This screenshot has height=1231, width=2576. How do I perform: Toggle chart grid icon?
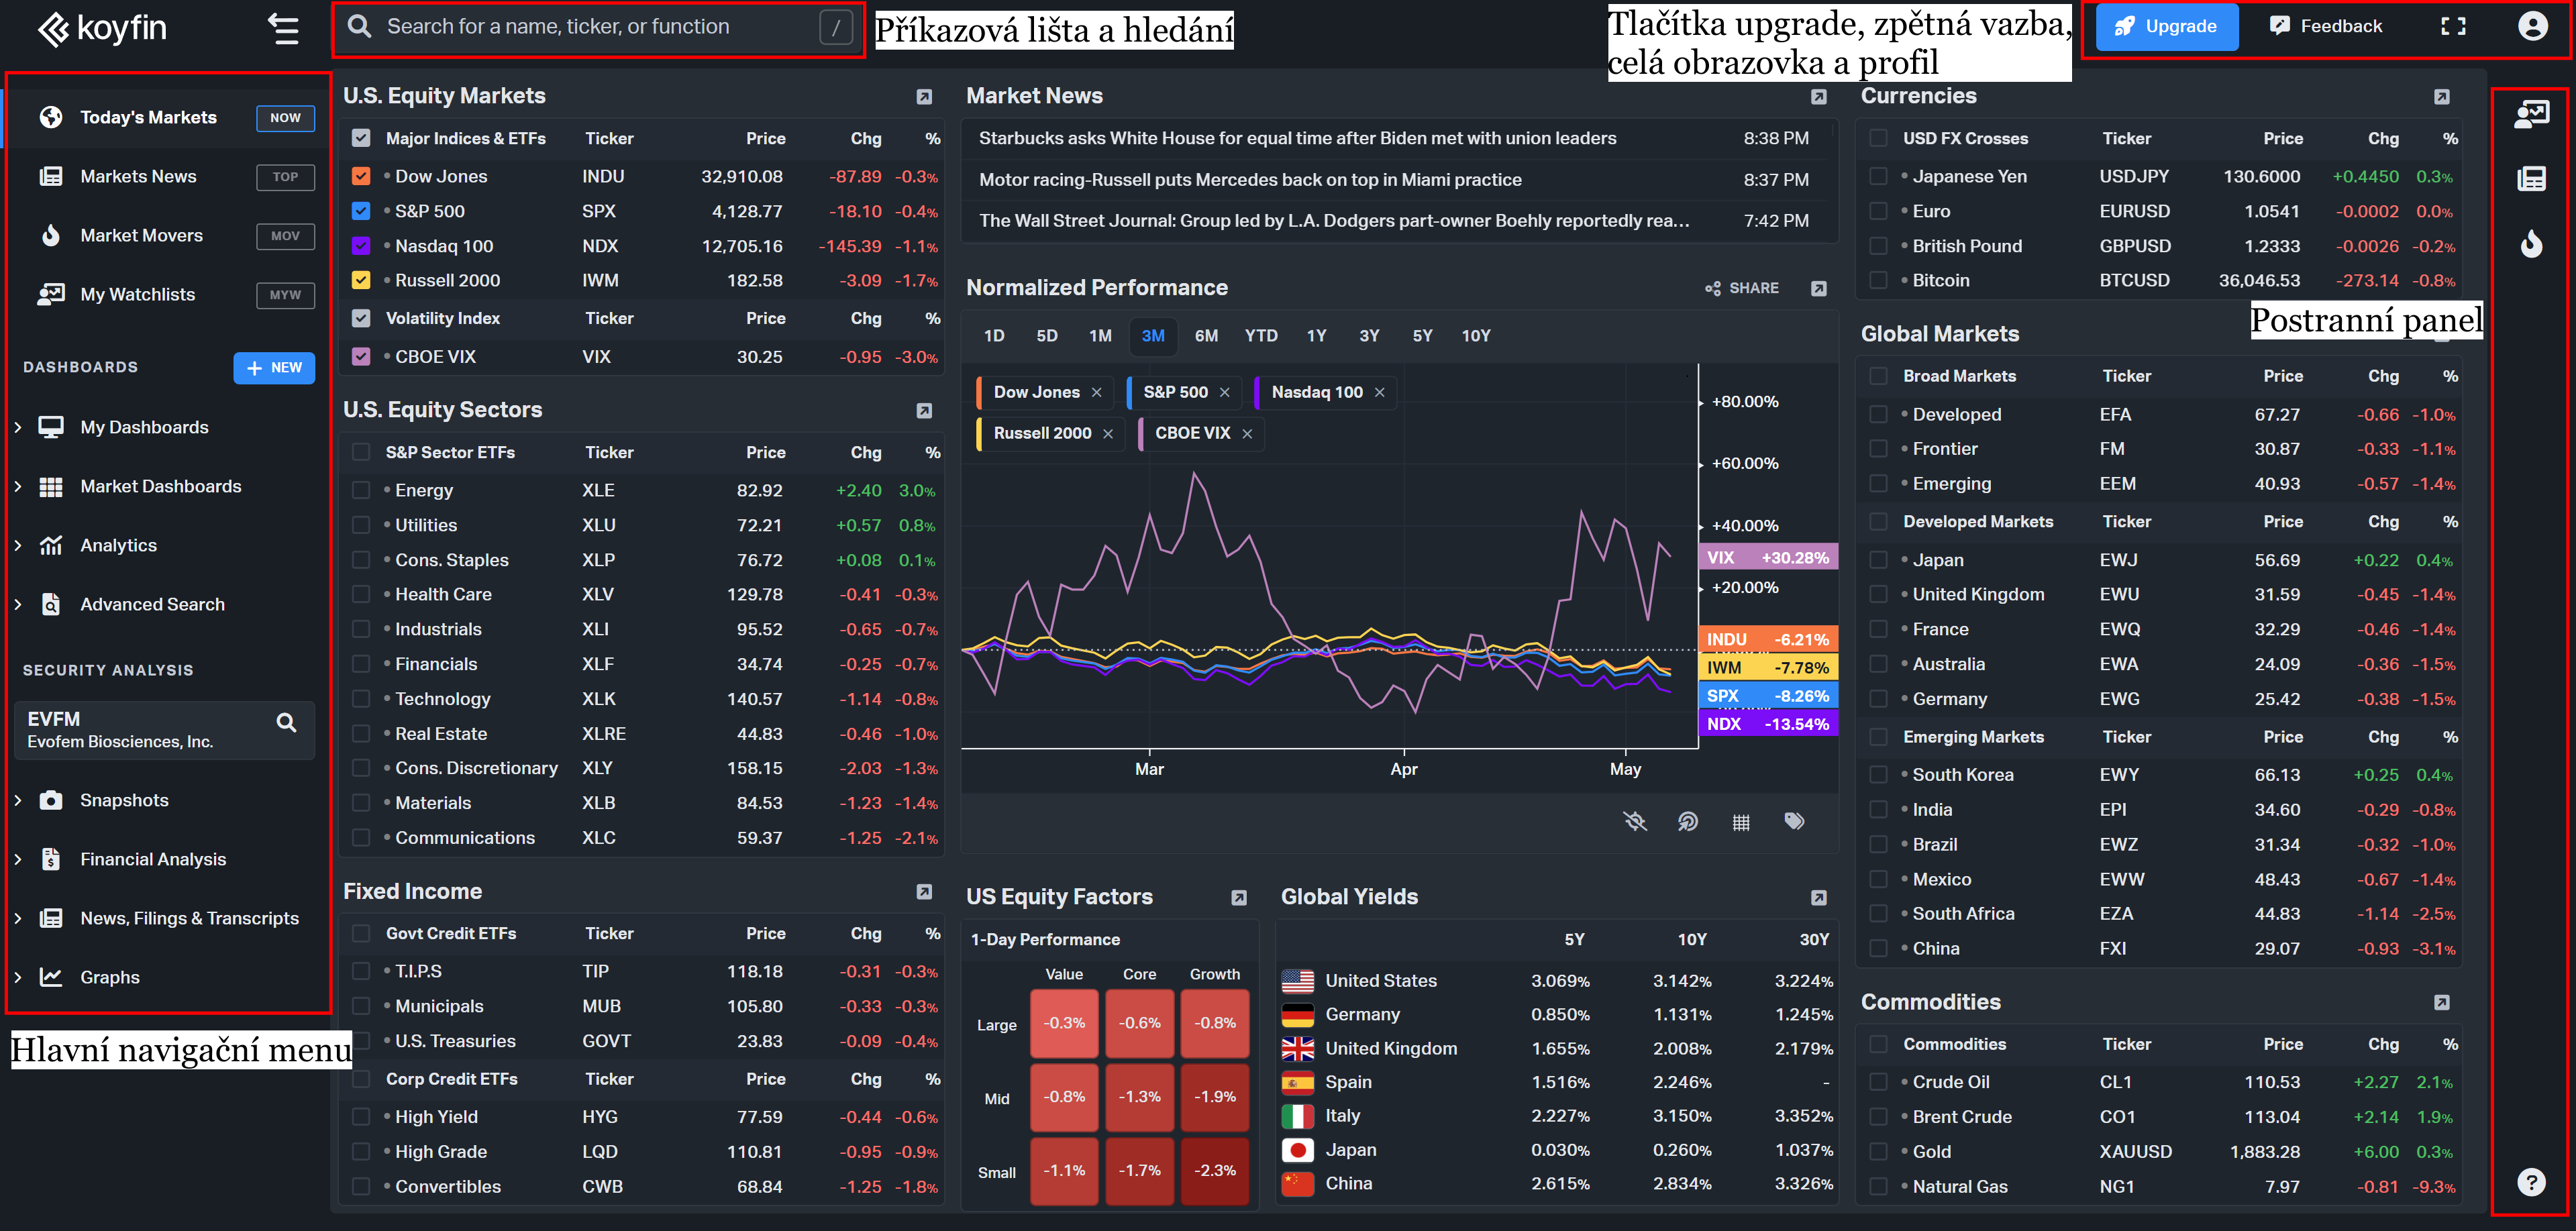1741,822
